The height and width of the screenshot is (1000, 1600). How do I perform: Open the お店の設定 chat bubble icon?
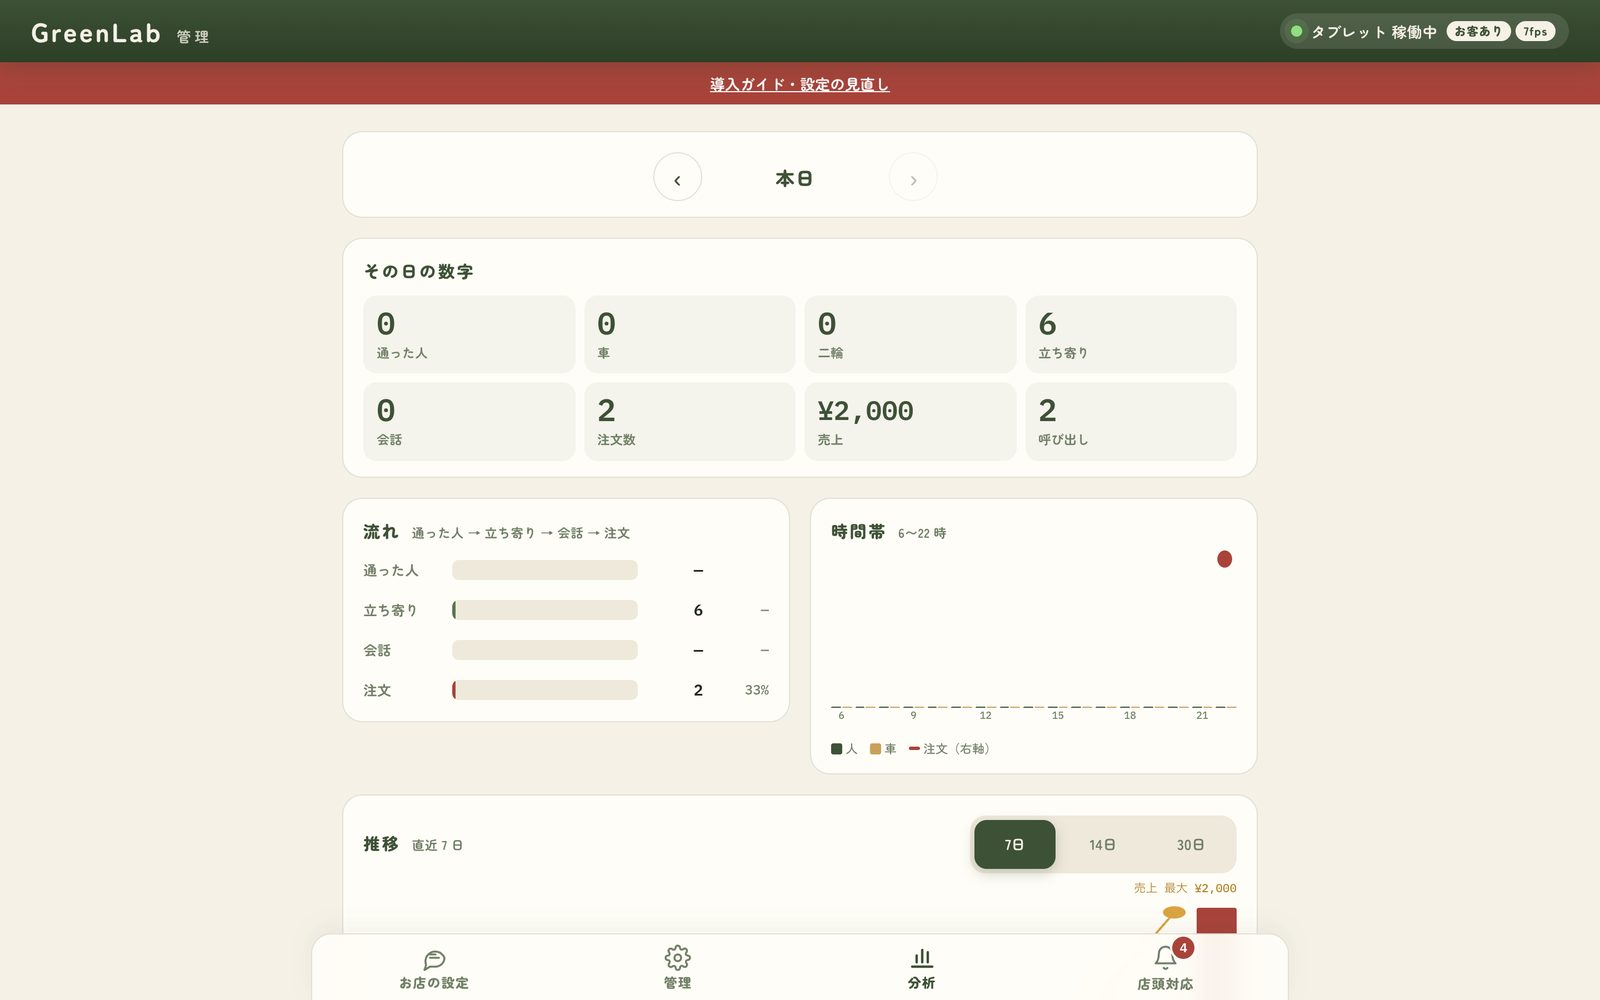point(434,959)
